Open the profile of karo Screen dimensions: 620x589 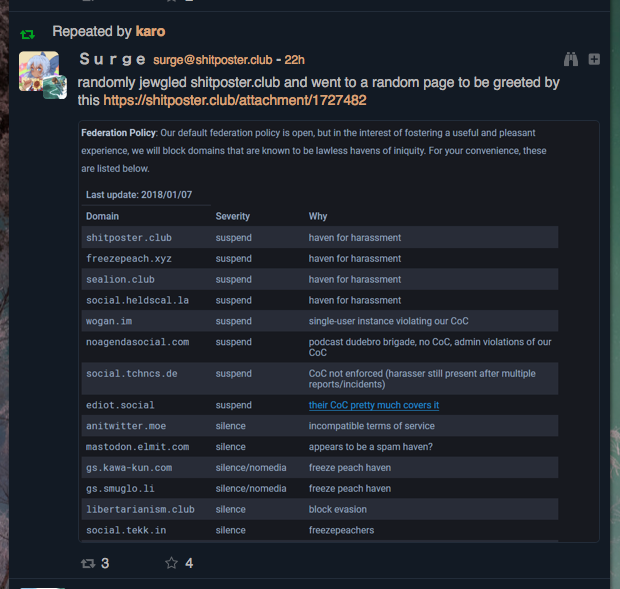(x=150, y=31)
